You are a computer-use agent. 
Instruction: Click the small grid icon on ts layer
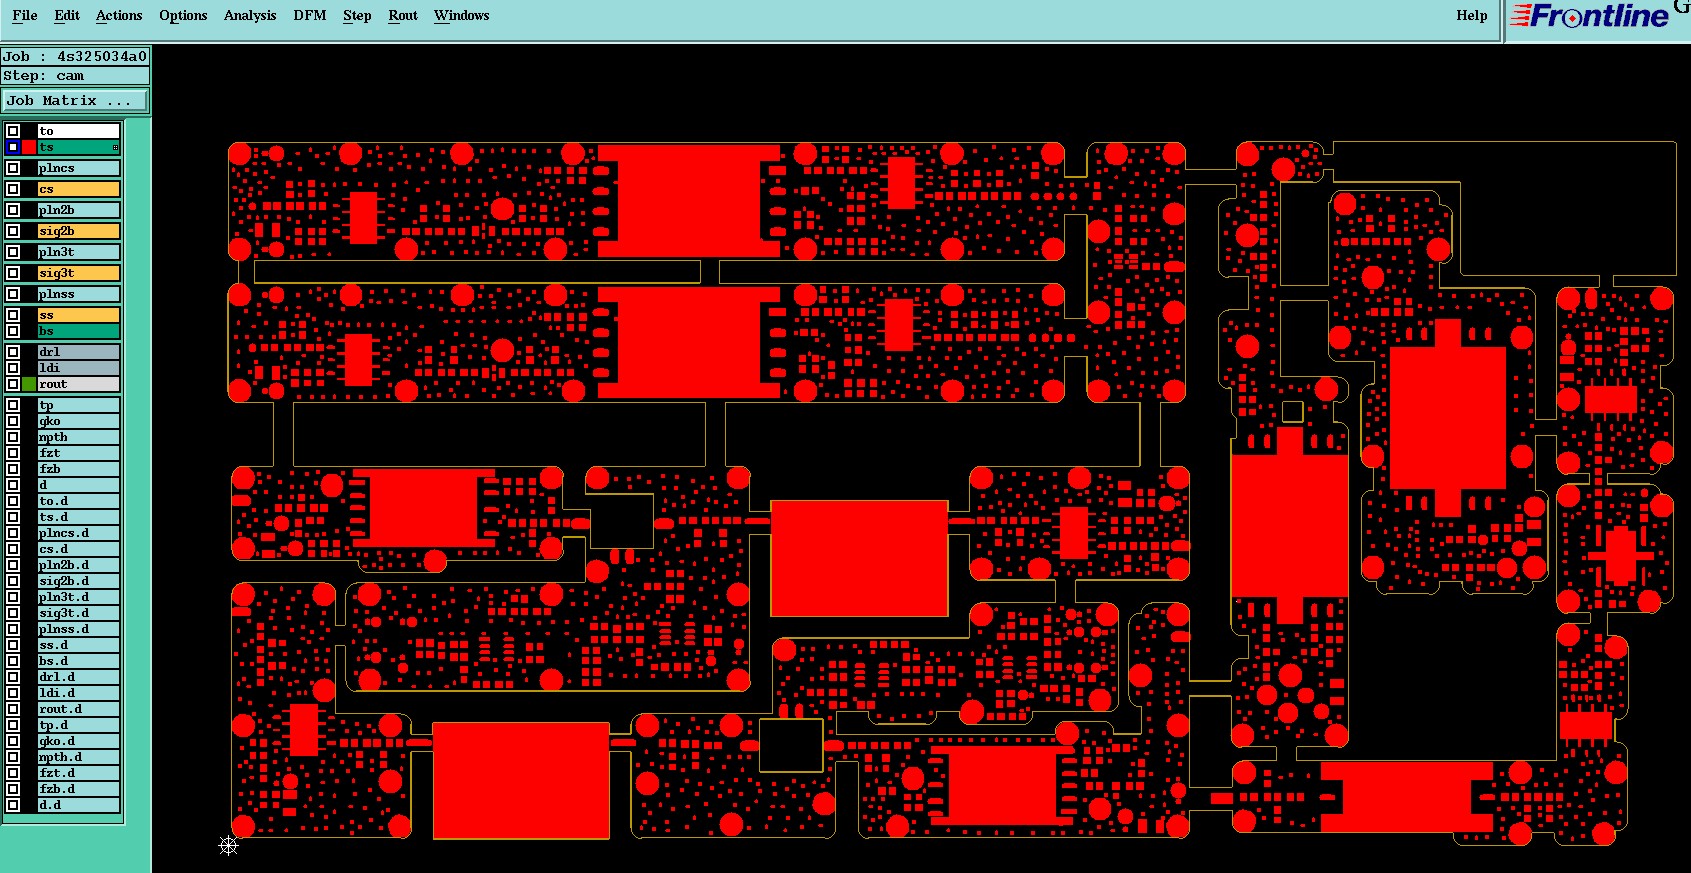coord(116,148)
